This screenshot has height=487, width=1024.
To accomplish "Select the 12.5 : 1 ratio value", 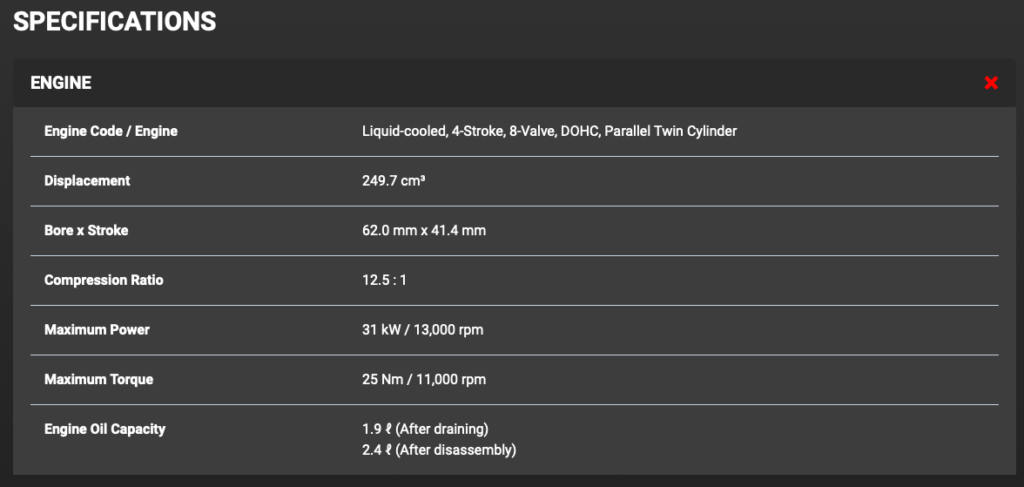I will coord(384,280).
